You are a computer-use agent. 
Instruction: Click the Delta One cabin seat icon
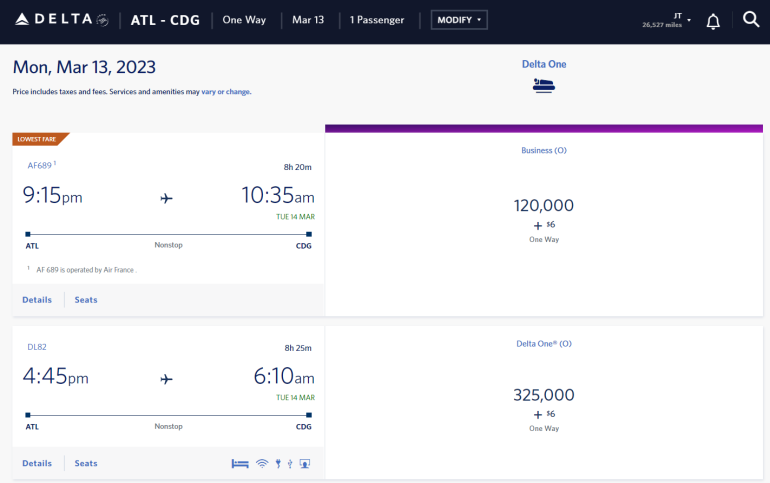pyautogui.click(x=544, y=85)
